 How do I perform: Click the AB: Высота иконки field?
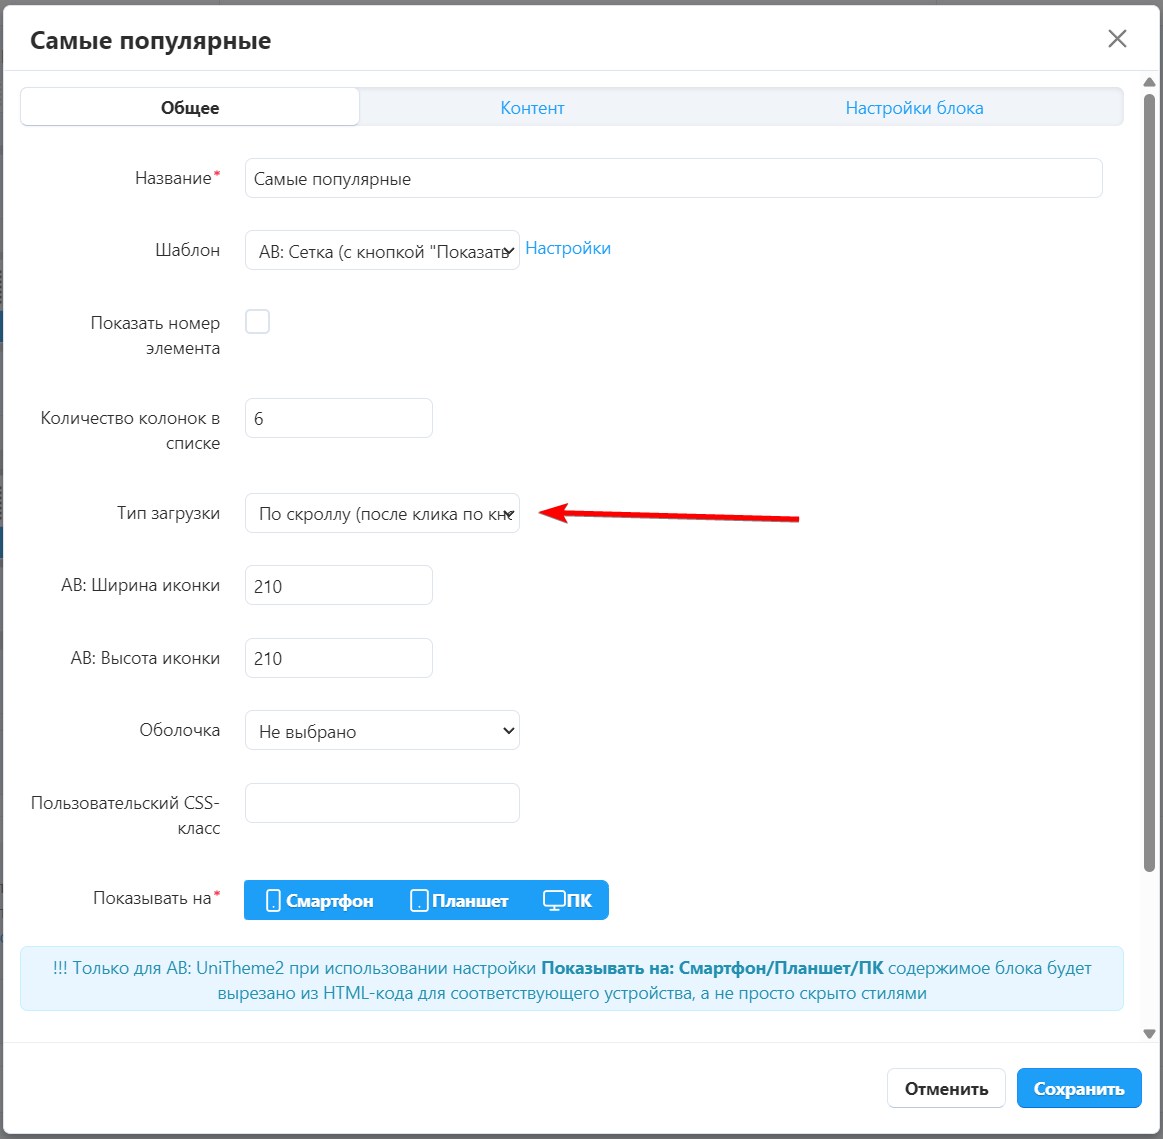(x=338, y=658)
